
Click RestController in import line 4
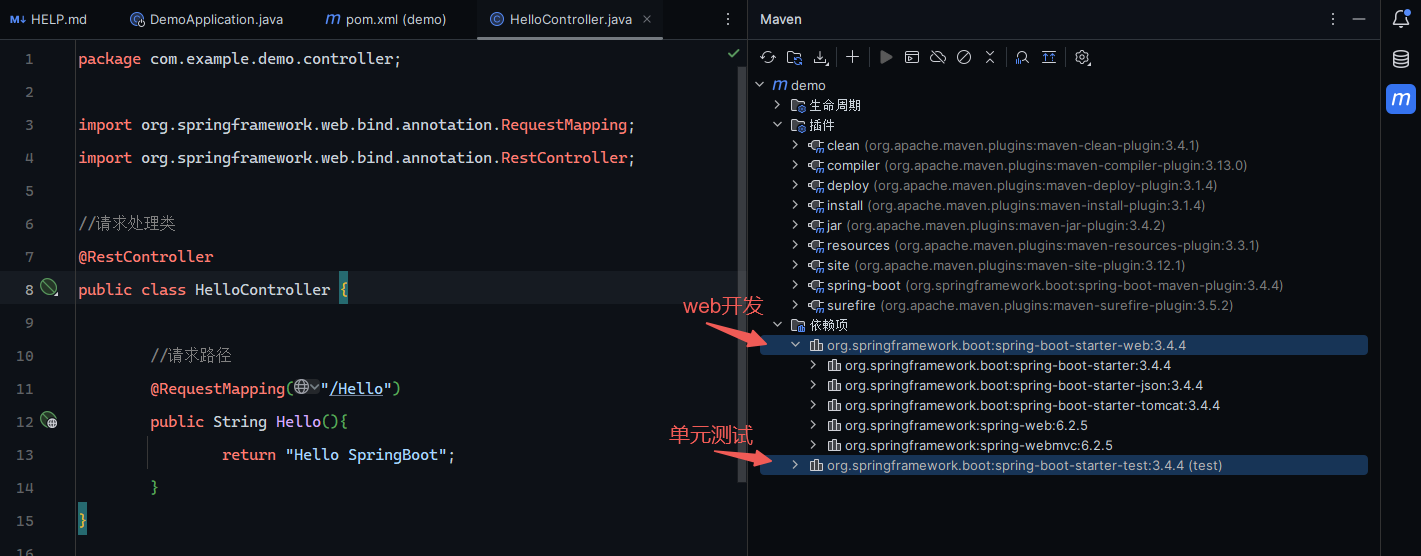tap(564, 158)
